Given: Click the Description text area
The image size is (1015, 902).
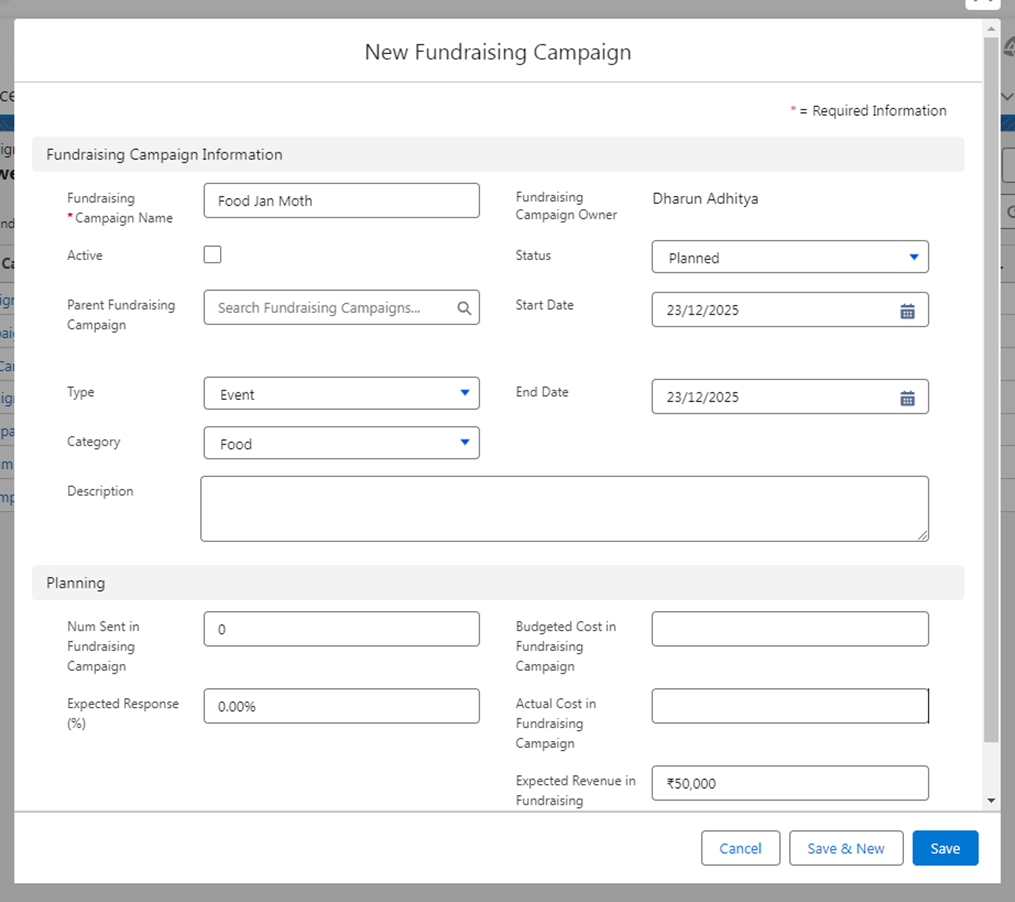Looking at the screenshot, I should (564, 509).
